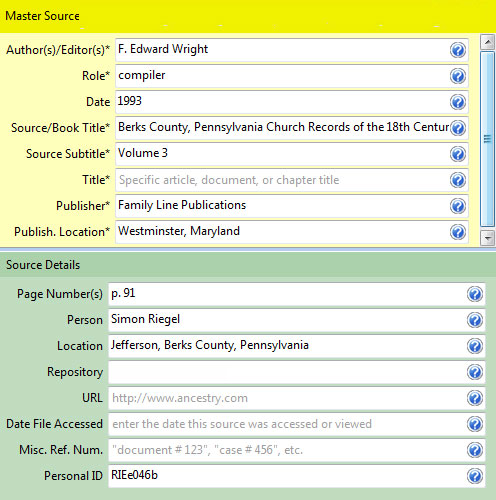This screenshot has height=500, width=496.
Task: Select the Date File Accessed field
Action: click(297, 424)
